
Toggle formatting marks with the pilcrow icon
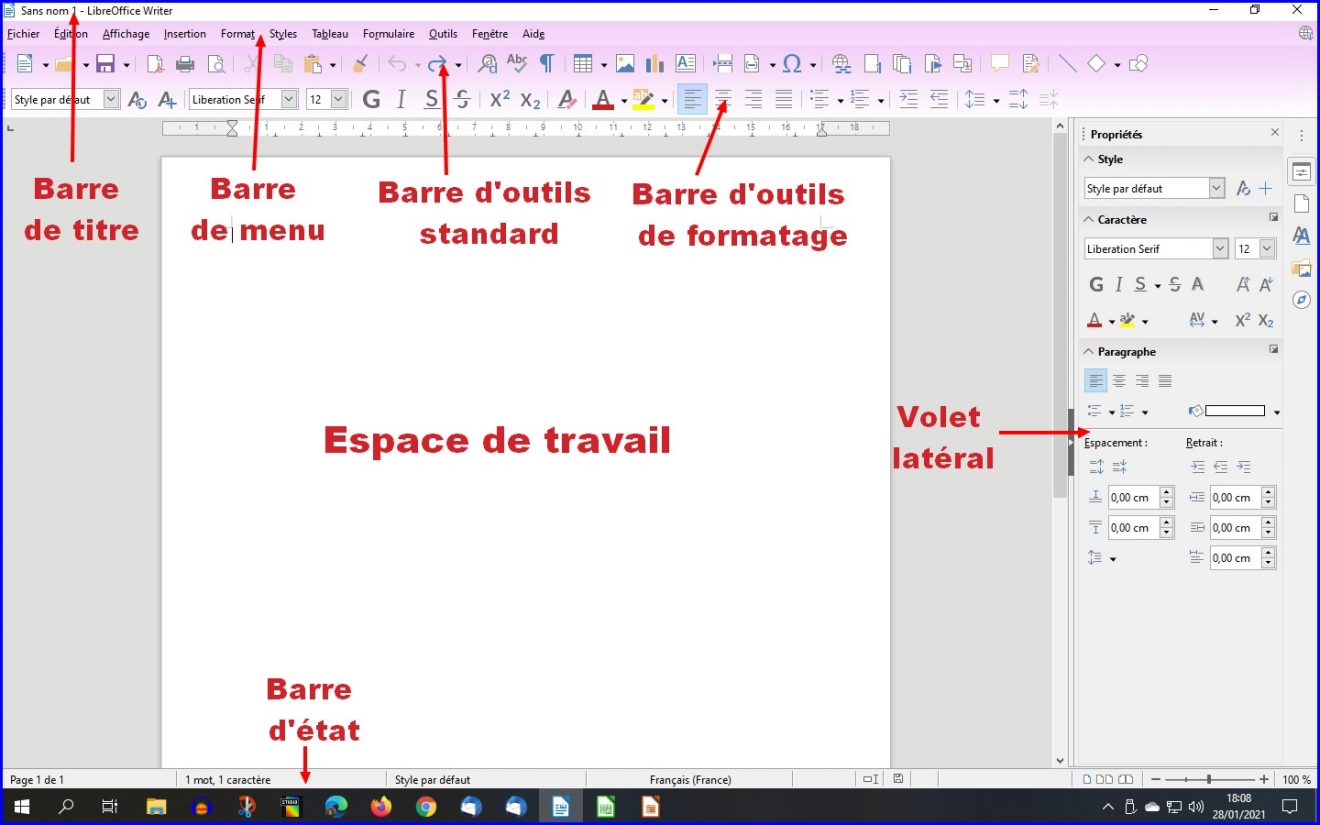(x=547, y=63)
